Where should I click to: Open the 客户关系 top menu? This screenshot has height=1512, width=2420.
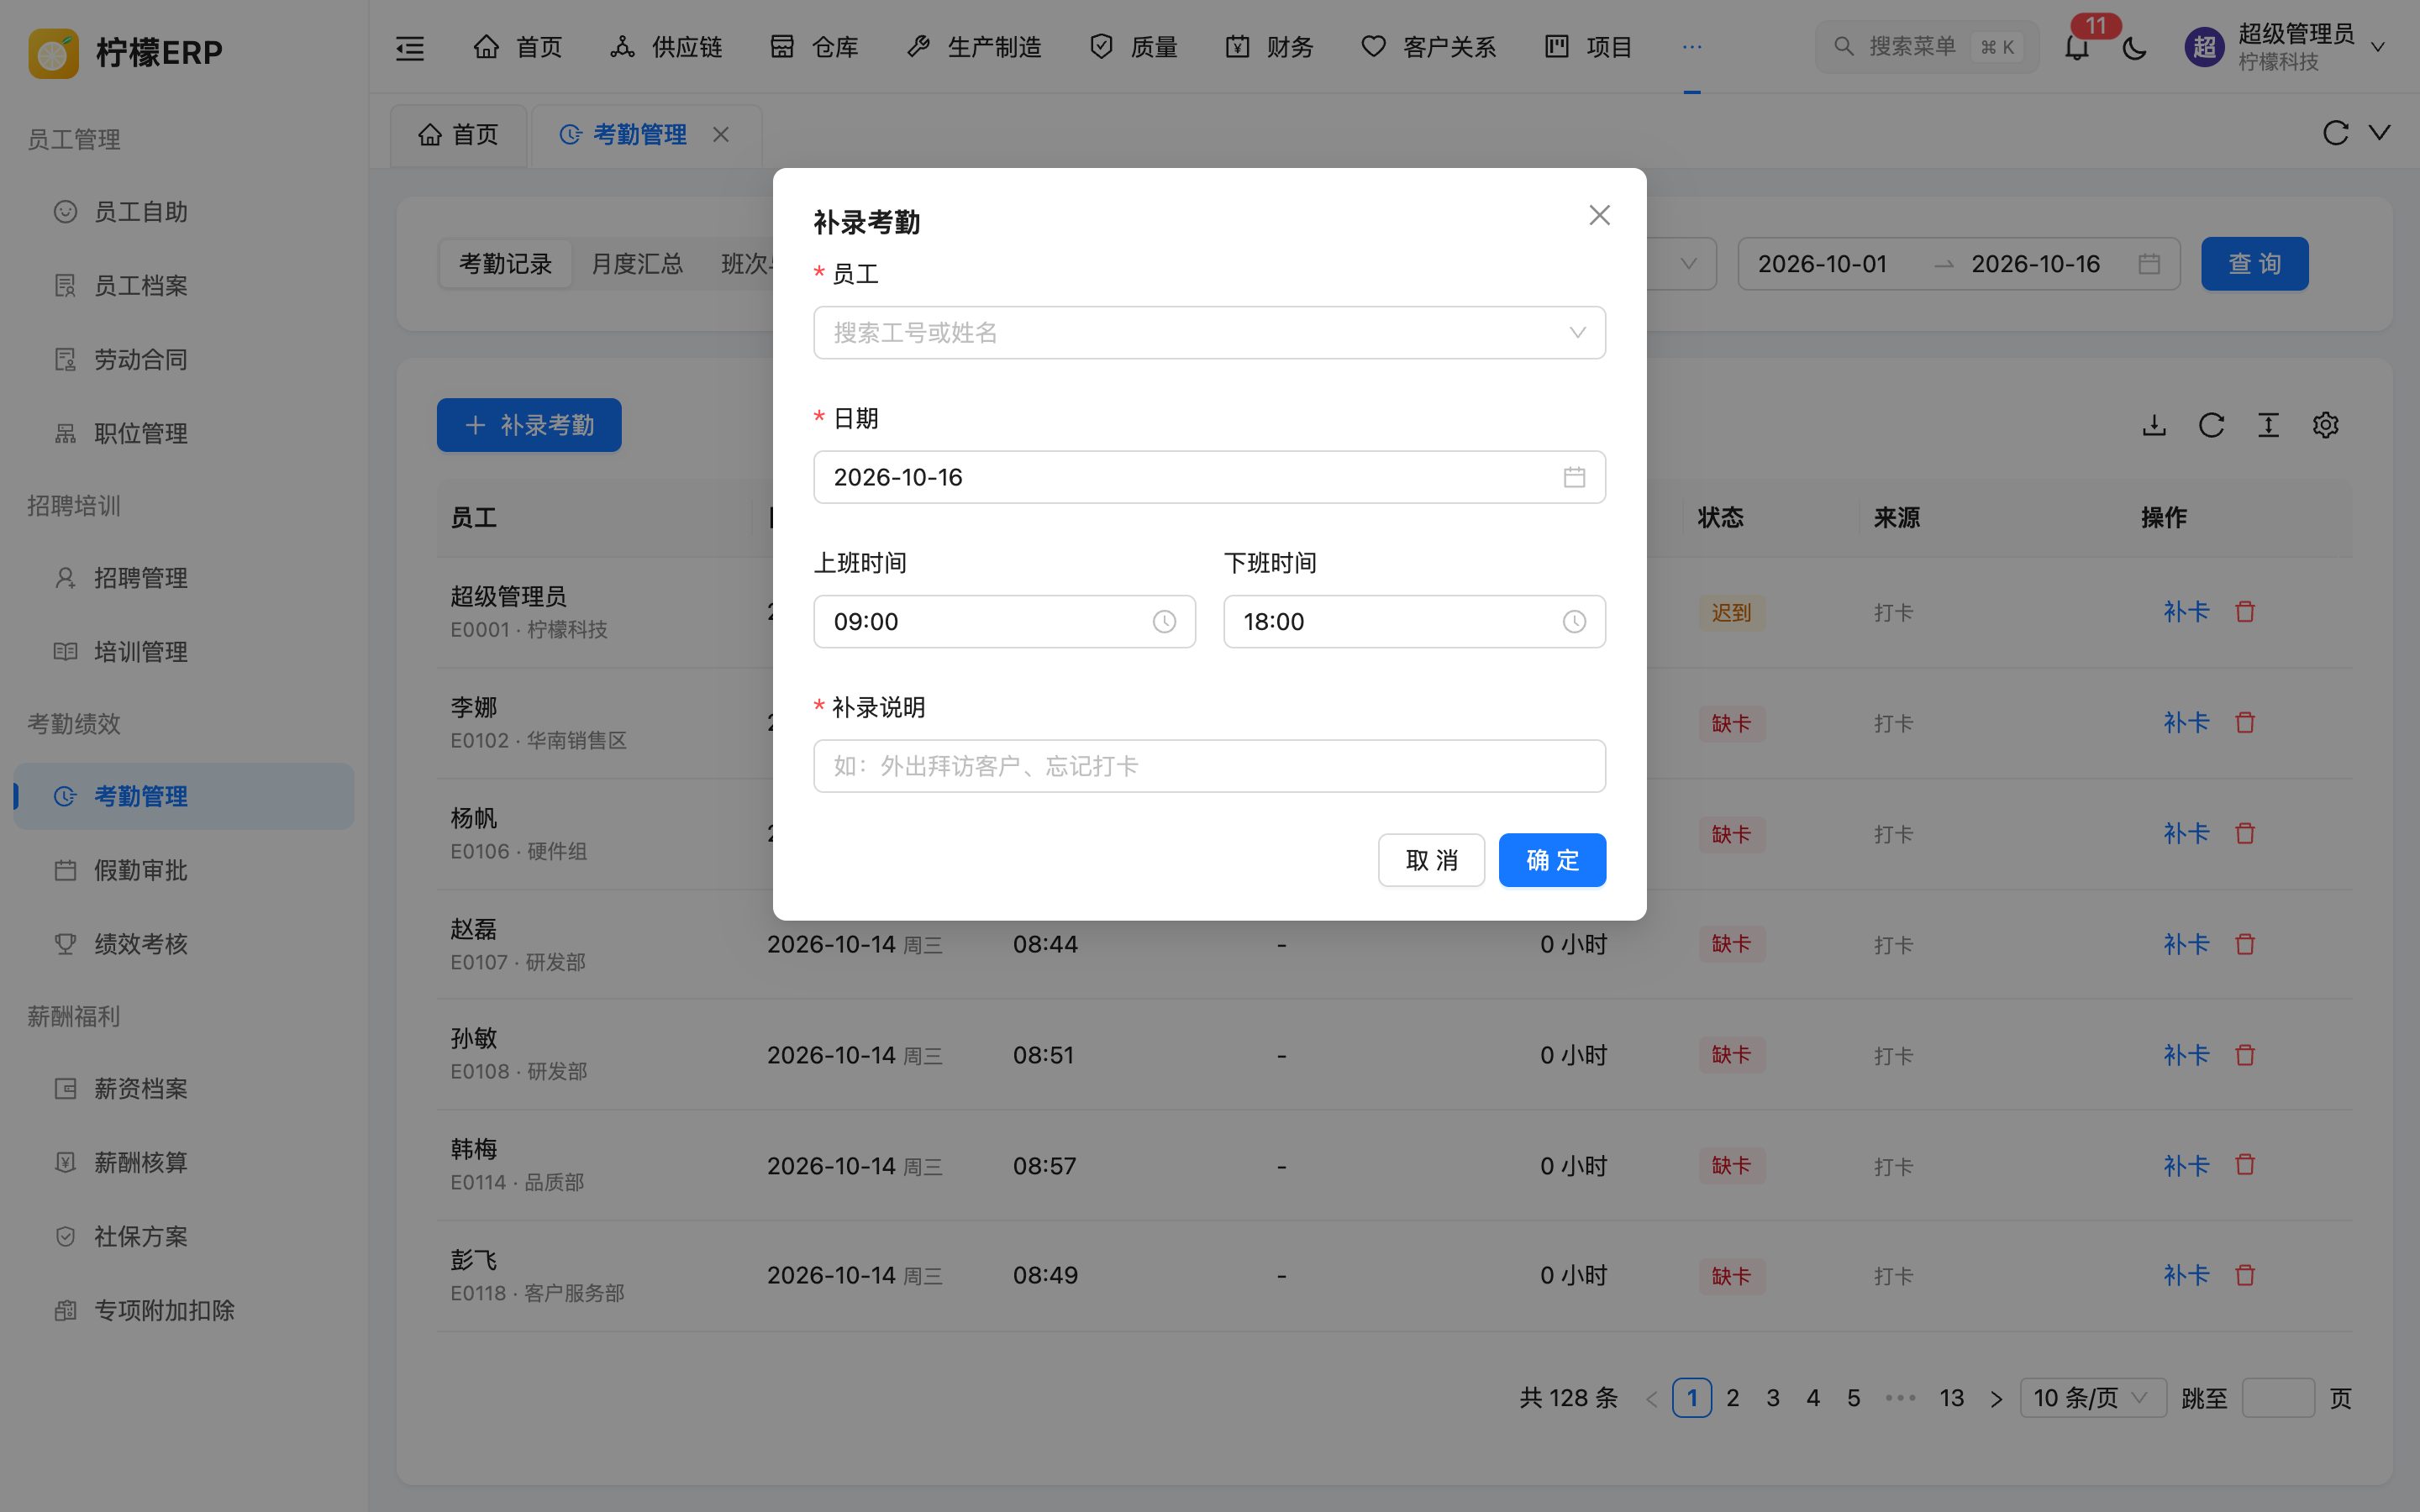1428,47
